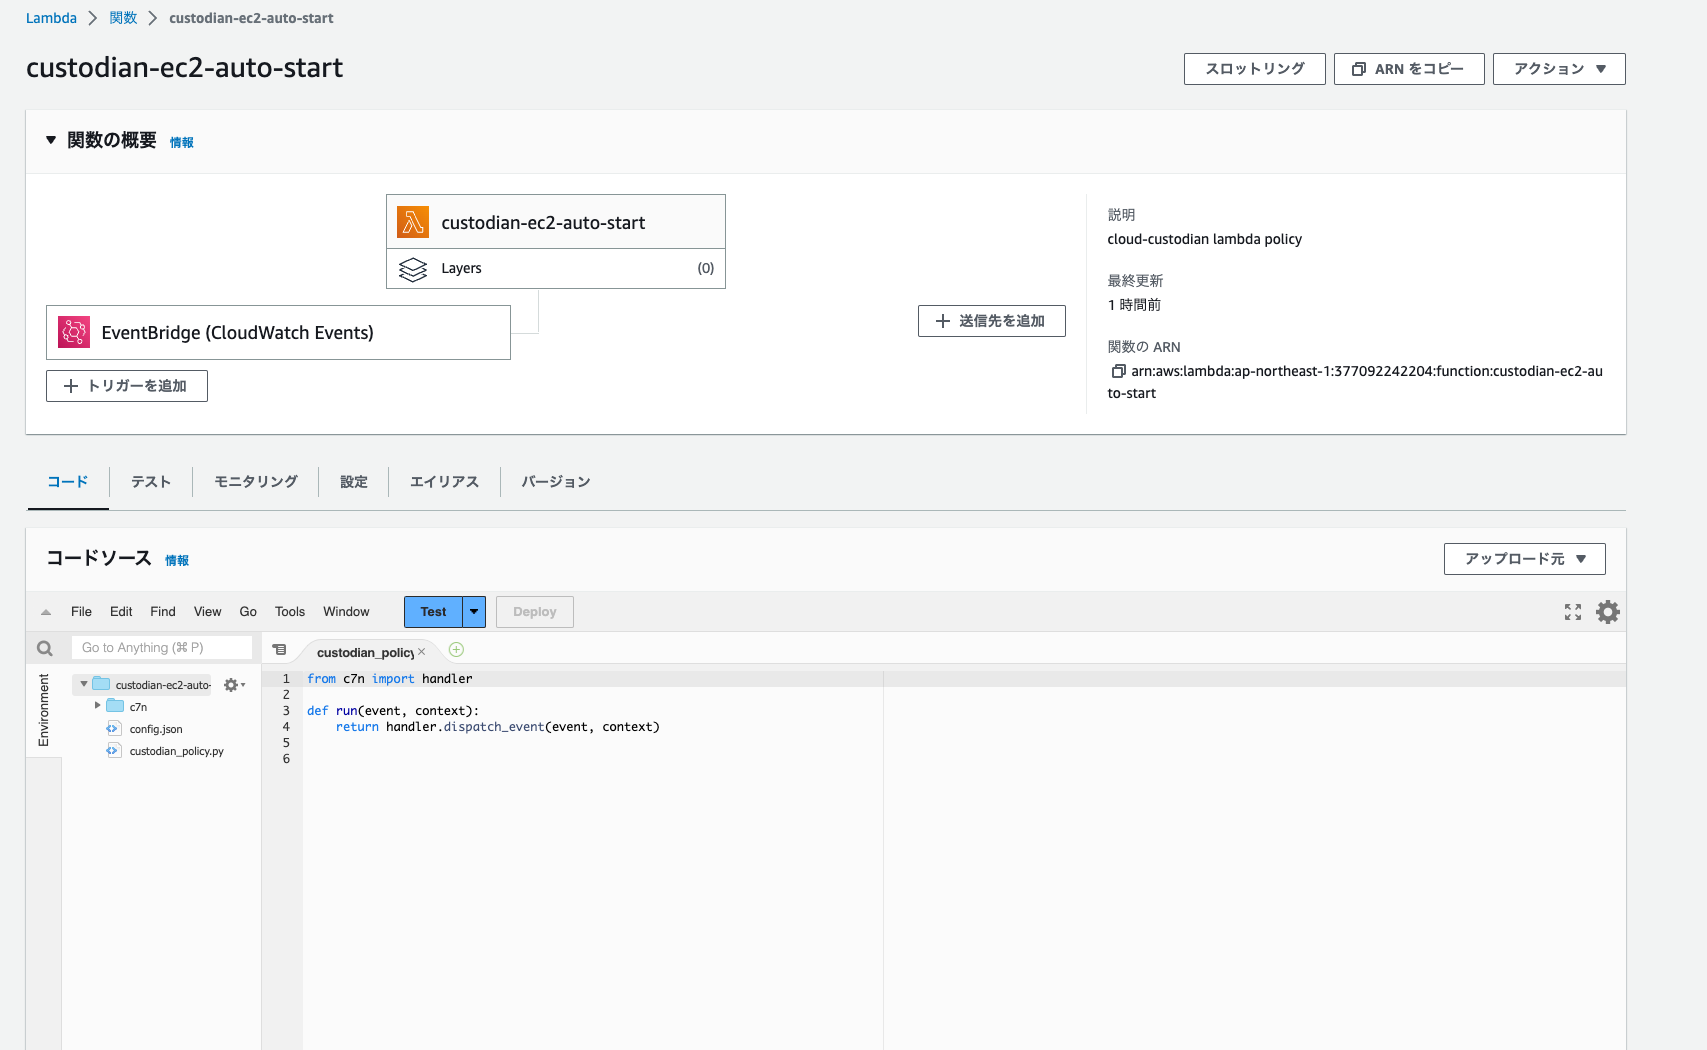The width and height of the screenshot is (1707, 1050).
Task: Click the 'cloud-custodian lambda policy' description text
Action: coord(1205,239)
